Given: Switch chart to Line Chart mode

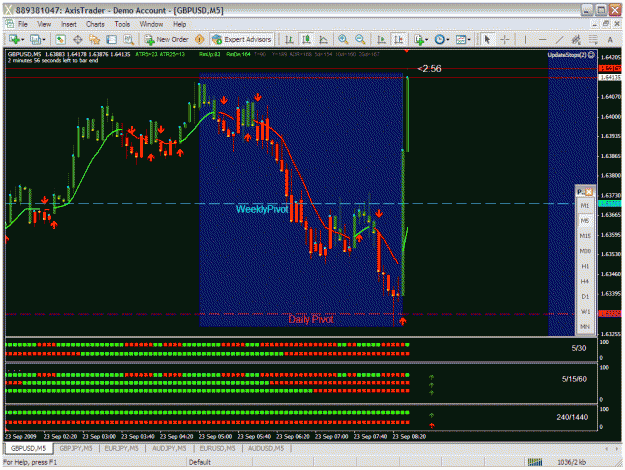Looking at the screenshot, I should pyautogui.click(x=323, y=39).
